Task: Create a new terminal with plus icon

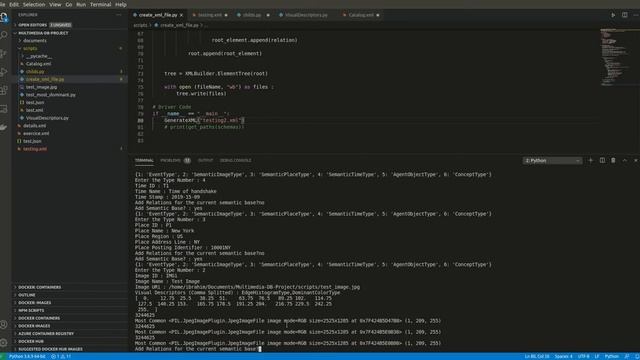Action: click(x=590, y=160)
